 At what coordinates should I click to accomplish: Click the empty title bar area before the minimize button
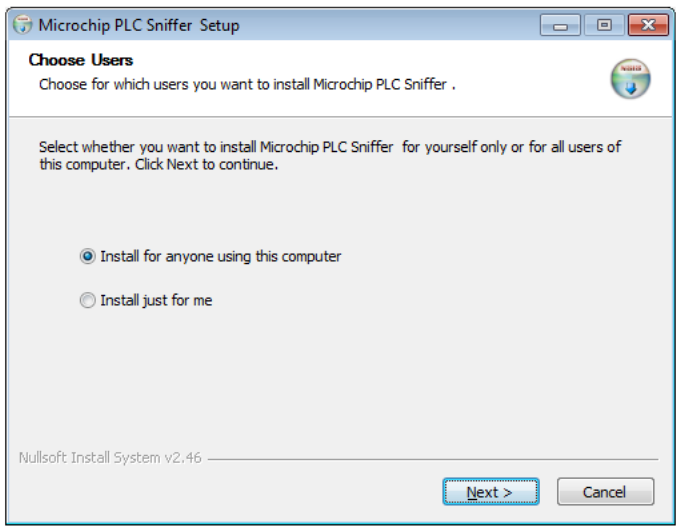[400, 25]
